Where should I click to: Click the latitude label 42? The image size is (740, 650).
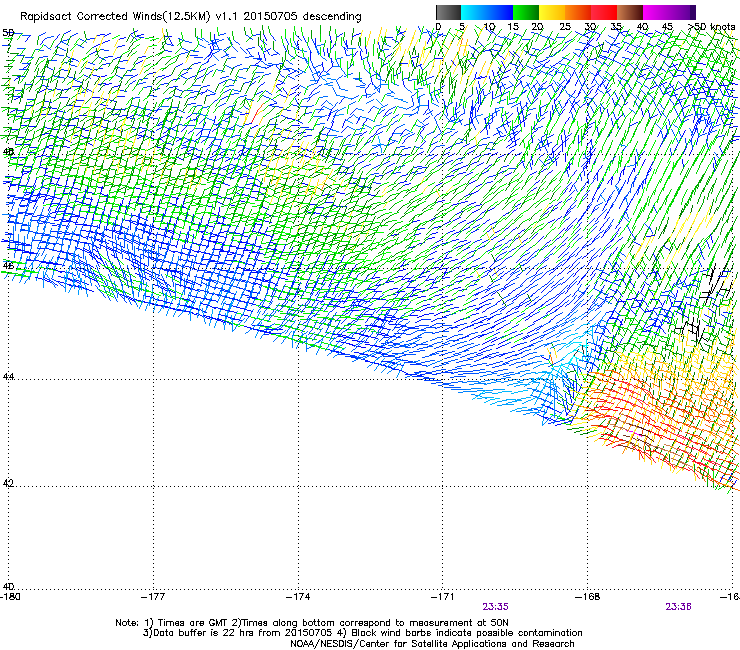(8, 484)
